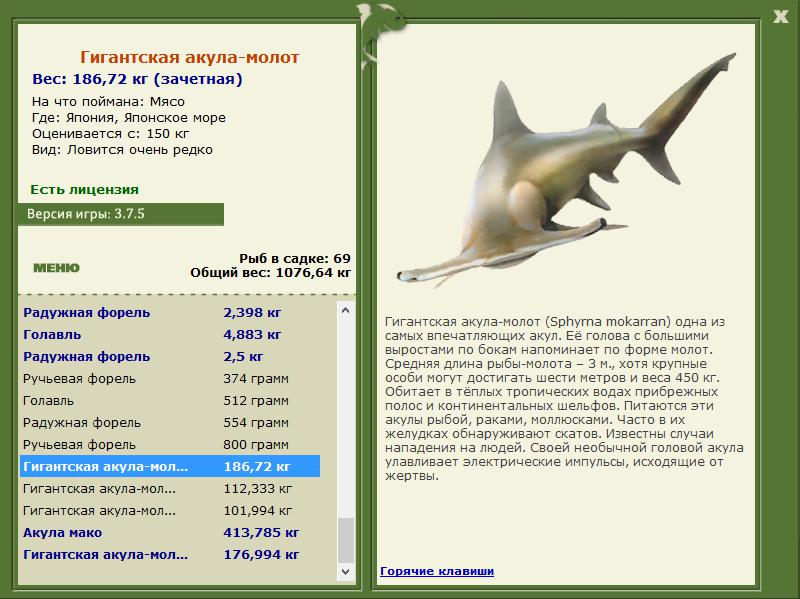Click the title Гигантская акула-молот
The image size is (800, 599).
point(189,57)
